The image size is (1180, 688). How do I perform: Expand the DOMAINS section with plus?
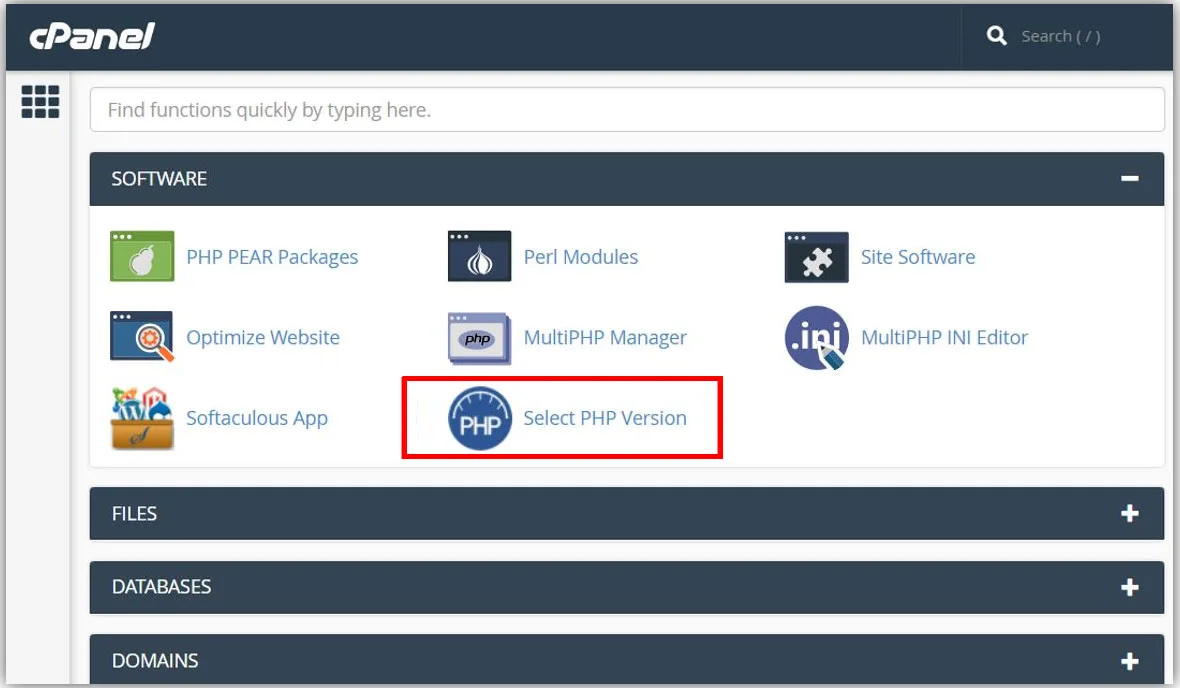click(1129, 661)
